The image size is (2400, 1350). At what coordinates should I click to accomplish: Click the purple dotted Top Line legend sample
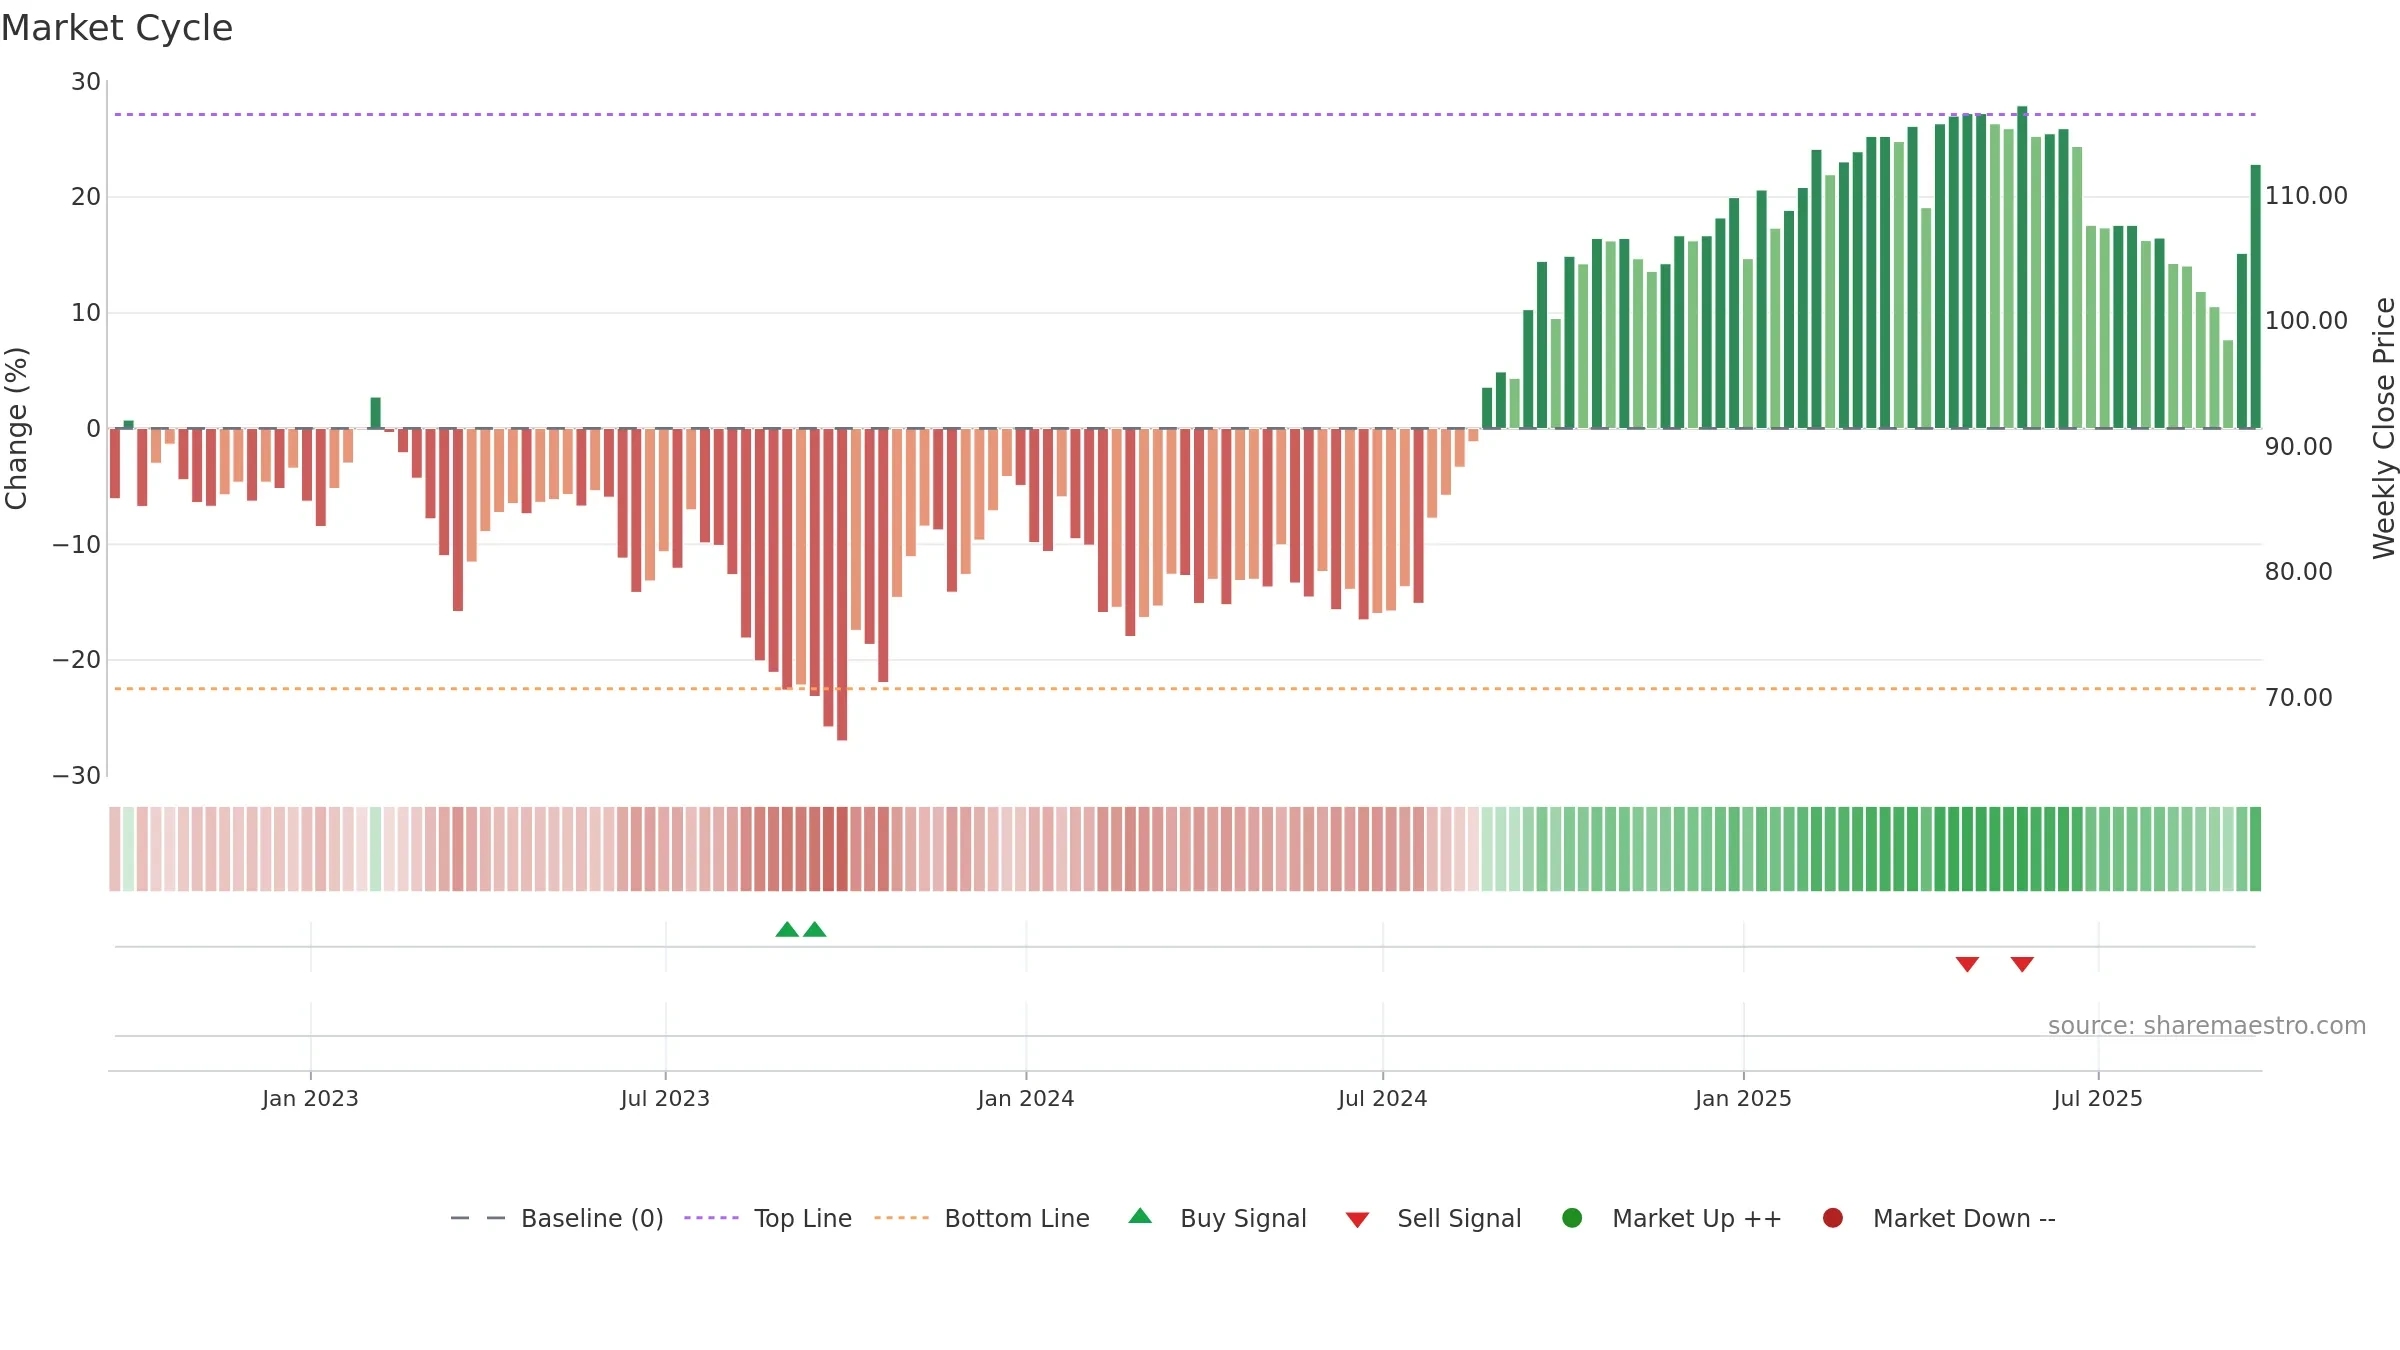[x=711, y=1218]
